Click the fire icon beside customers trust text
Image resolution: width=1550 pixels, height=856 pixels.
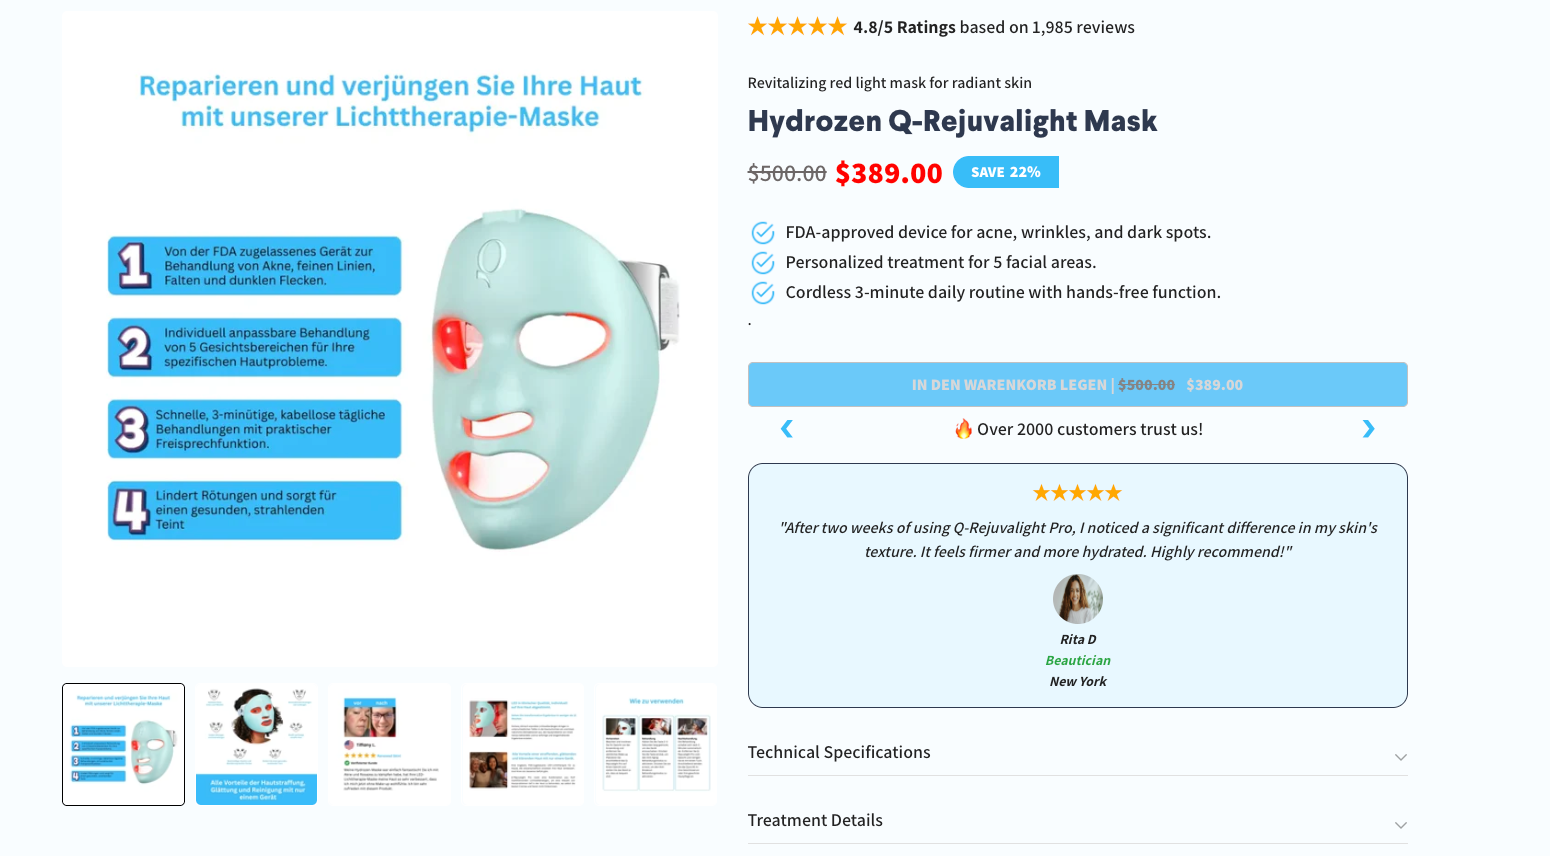coord(963,429)
